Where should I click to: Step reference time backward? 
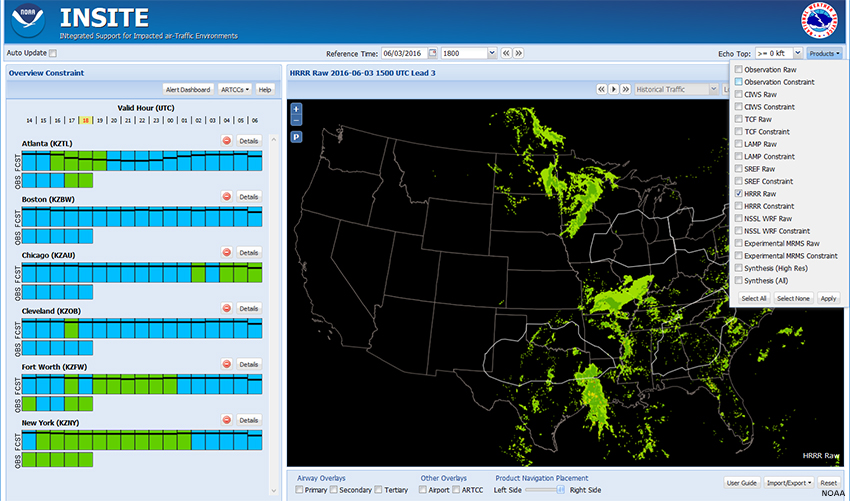[x=506, y=53]
